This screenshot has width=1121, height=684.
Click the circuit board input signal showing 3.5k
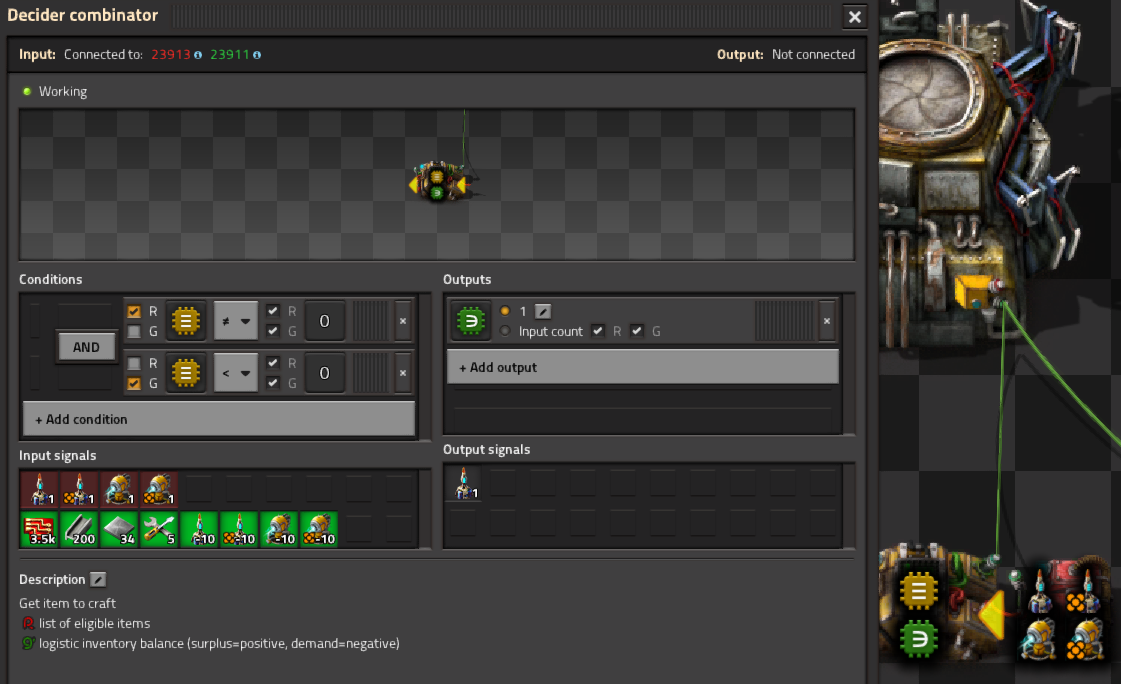(x=39, y=529)
